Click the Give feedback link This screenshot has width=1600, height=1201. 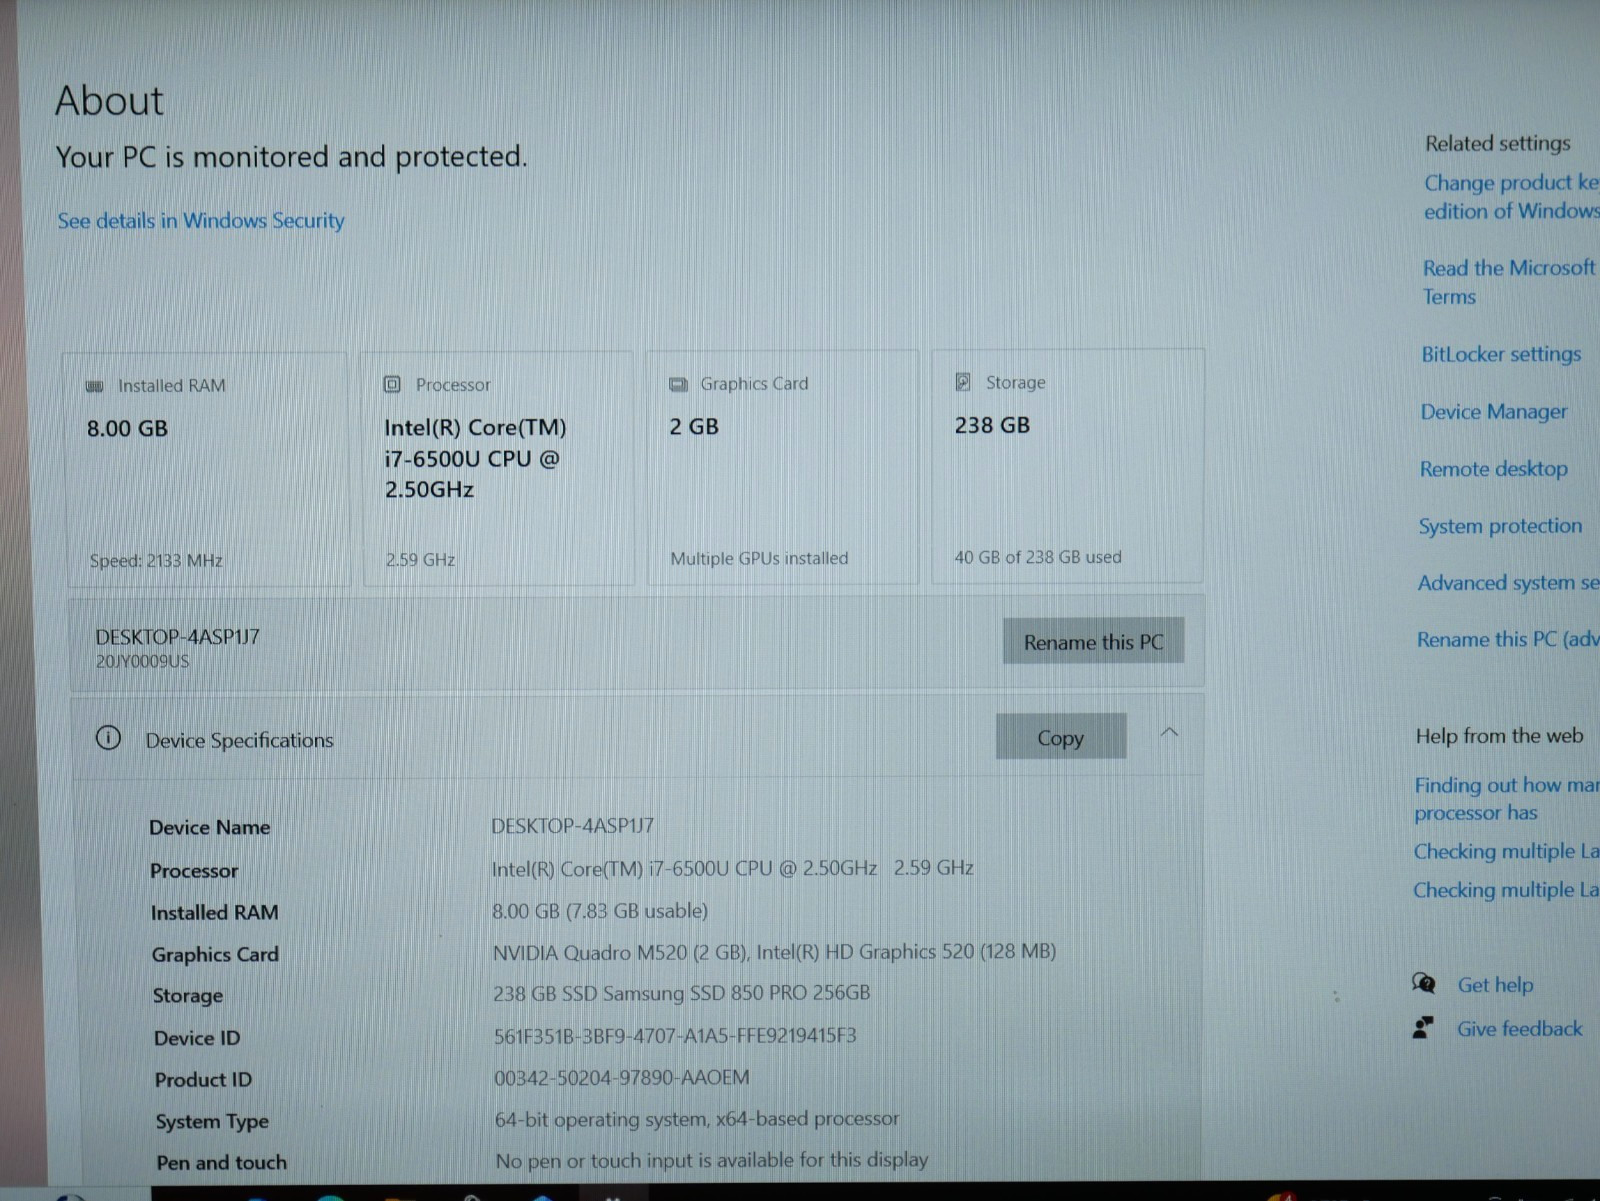(x=1519, y=1029)
